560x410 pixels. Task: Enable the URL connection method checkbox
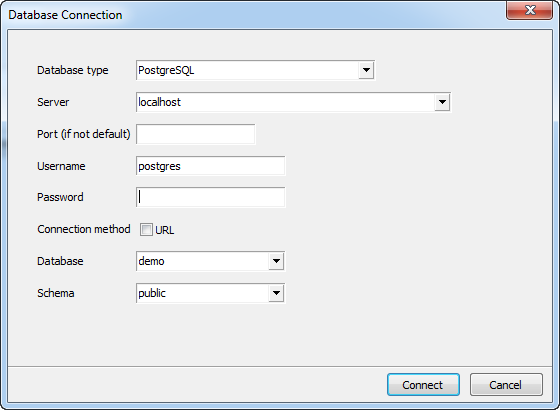tap(146, 230)
